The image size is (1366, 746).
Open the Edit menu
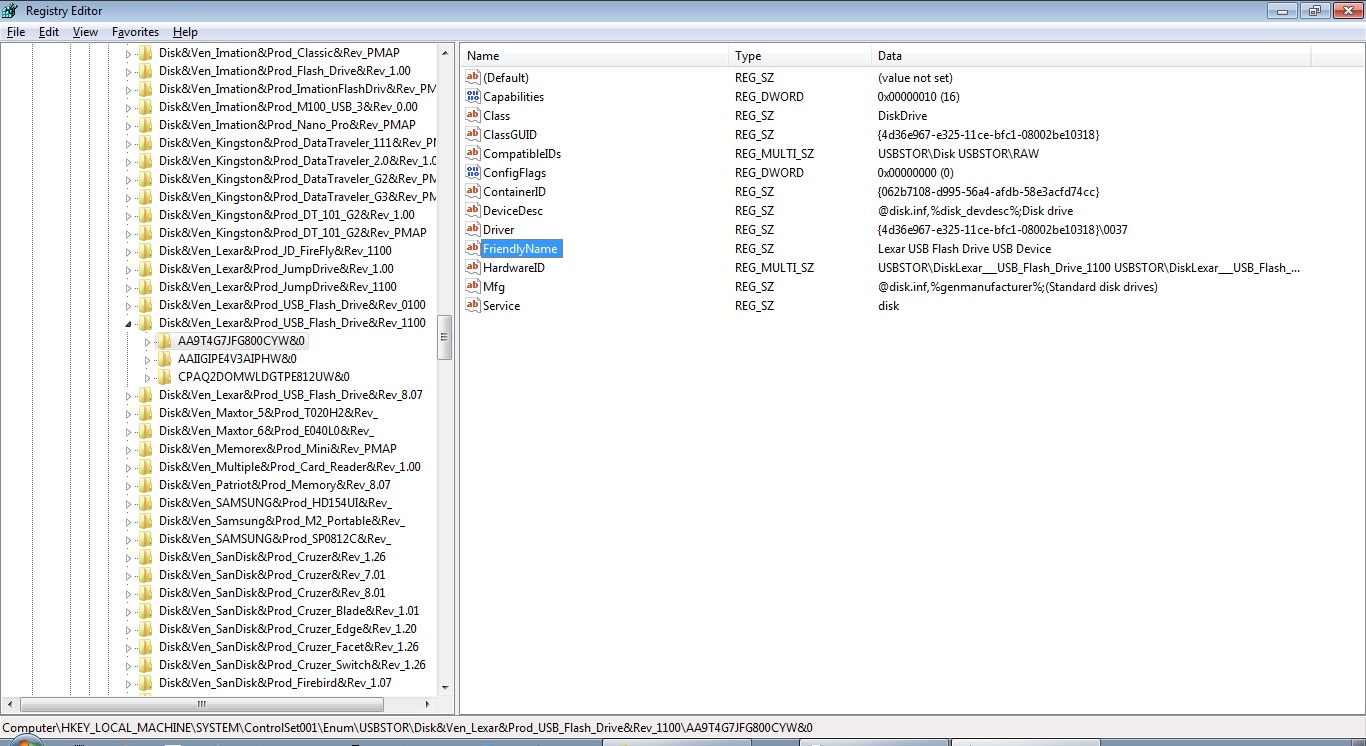(49, 32)
